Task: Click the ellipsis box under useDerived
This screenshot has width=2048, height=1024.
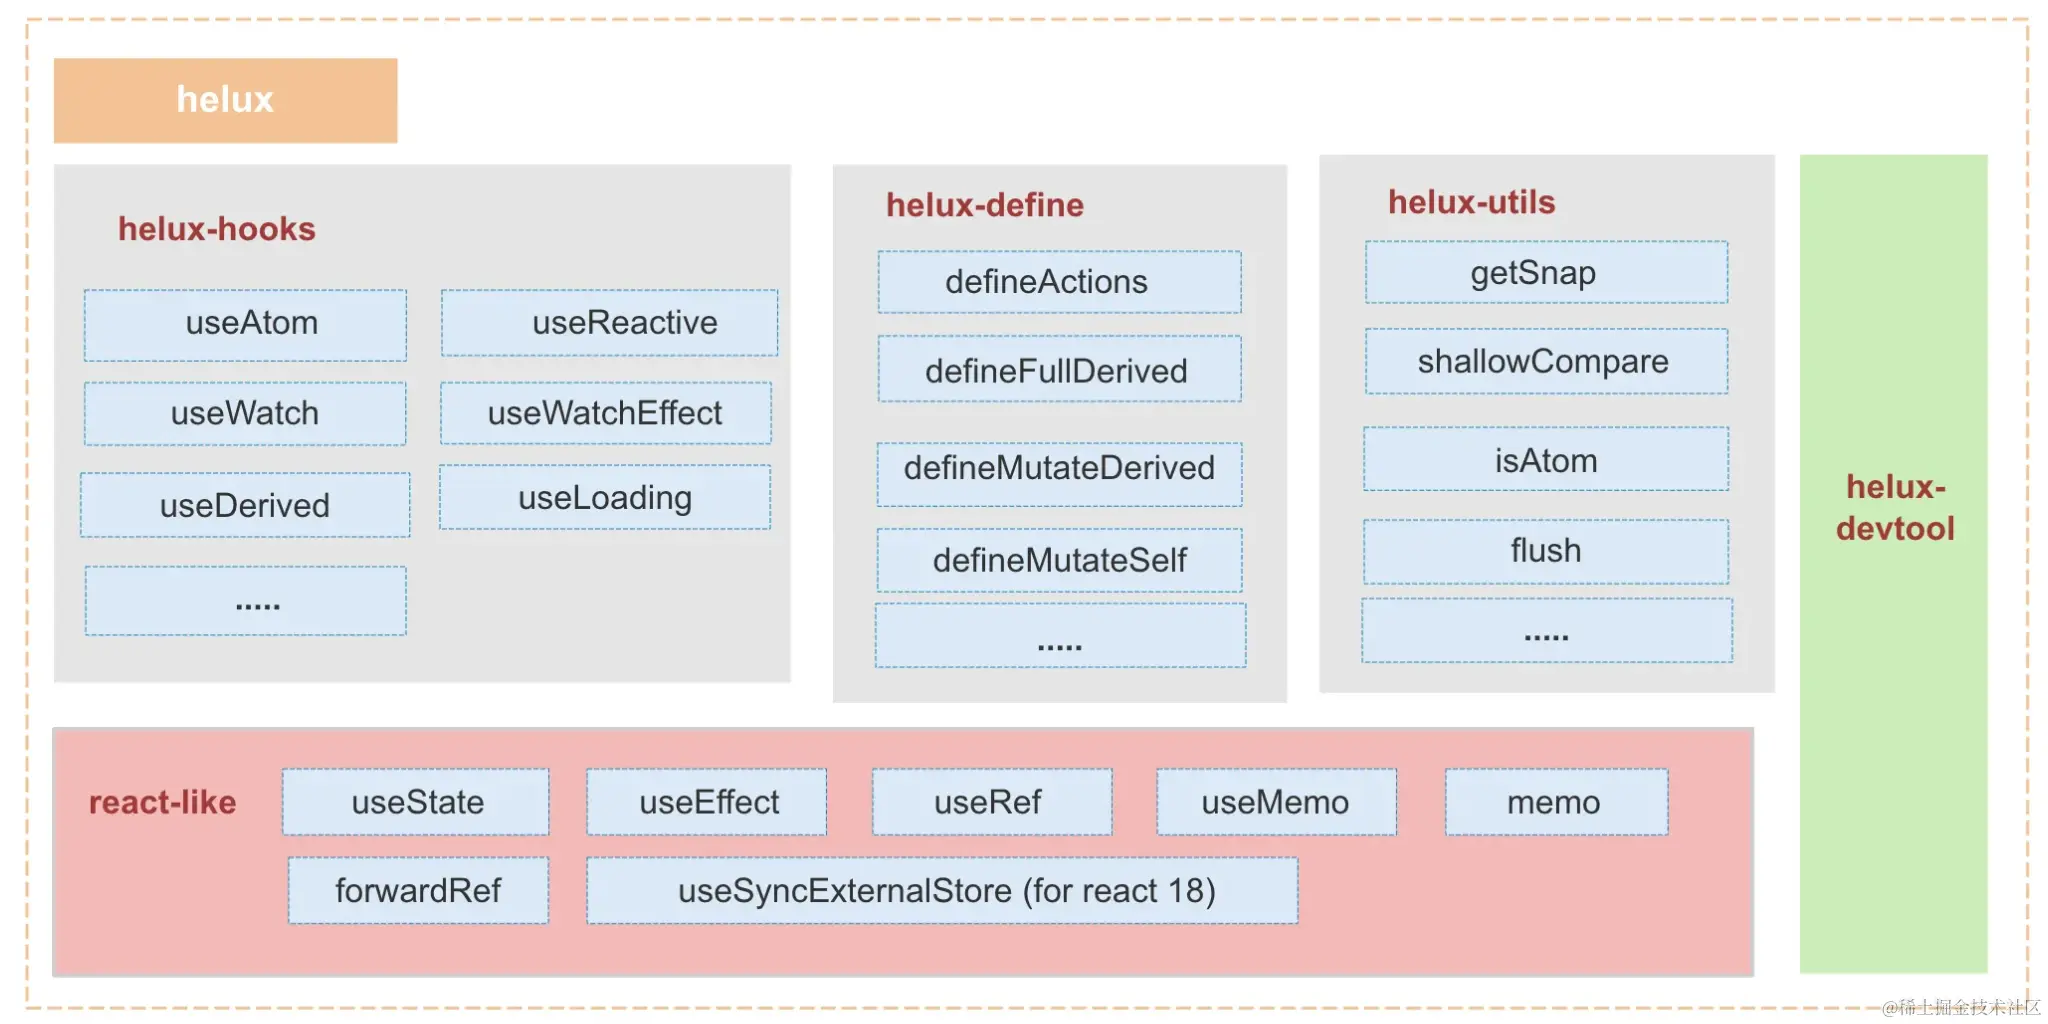Action: 245,601
